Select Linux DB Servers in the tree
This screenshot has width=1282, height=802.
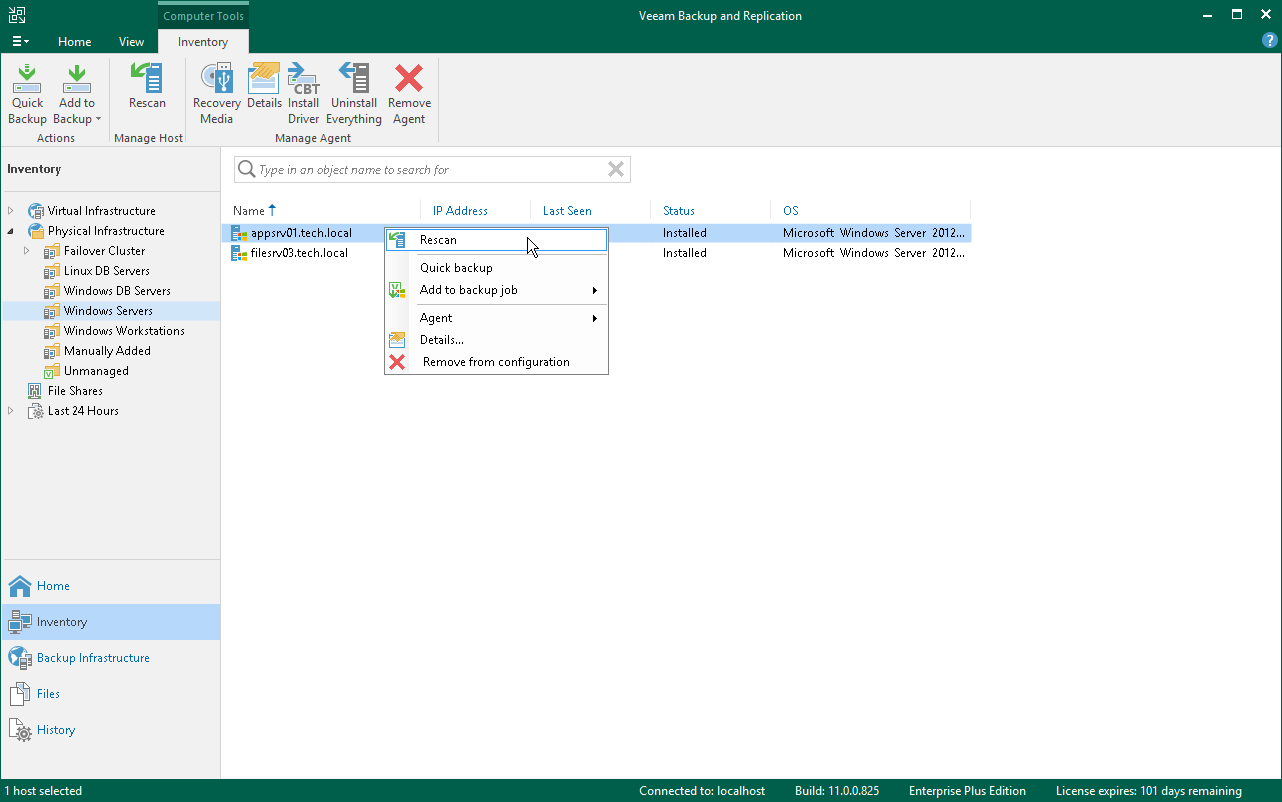click(x=107, y=271)
